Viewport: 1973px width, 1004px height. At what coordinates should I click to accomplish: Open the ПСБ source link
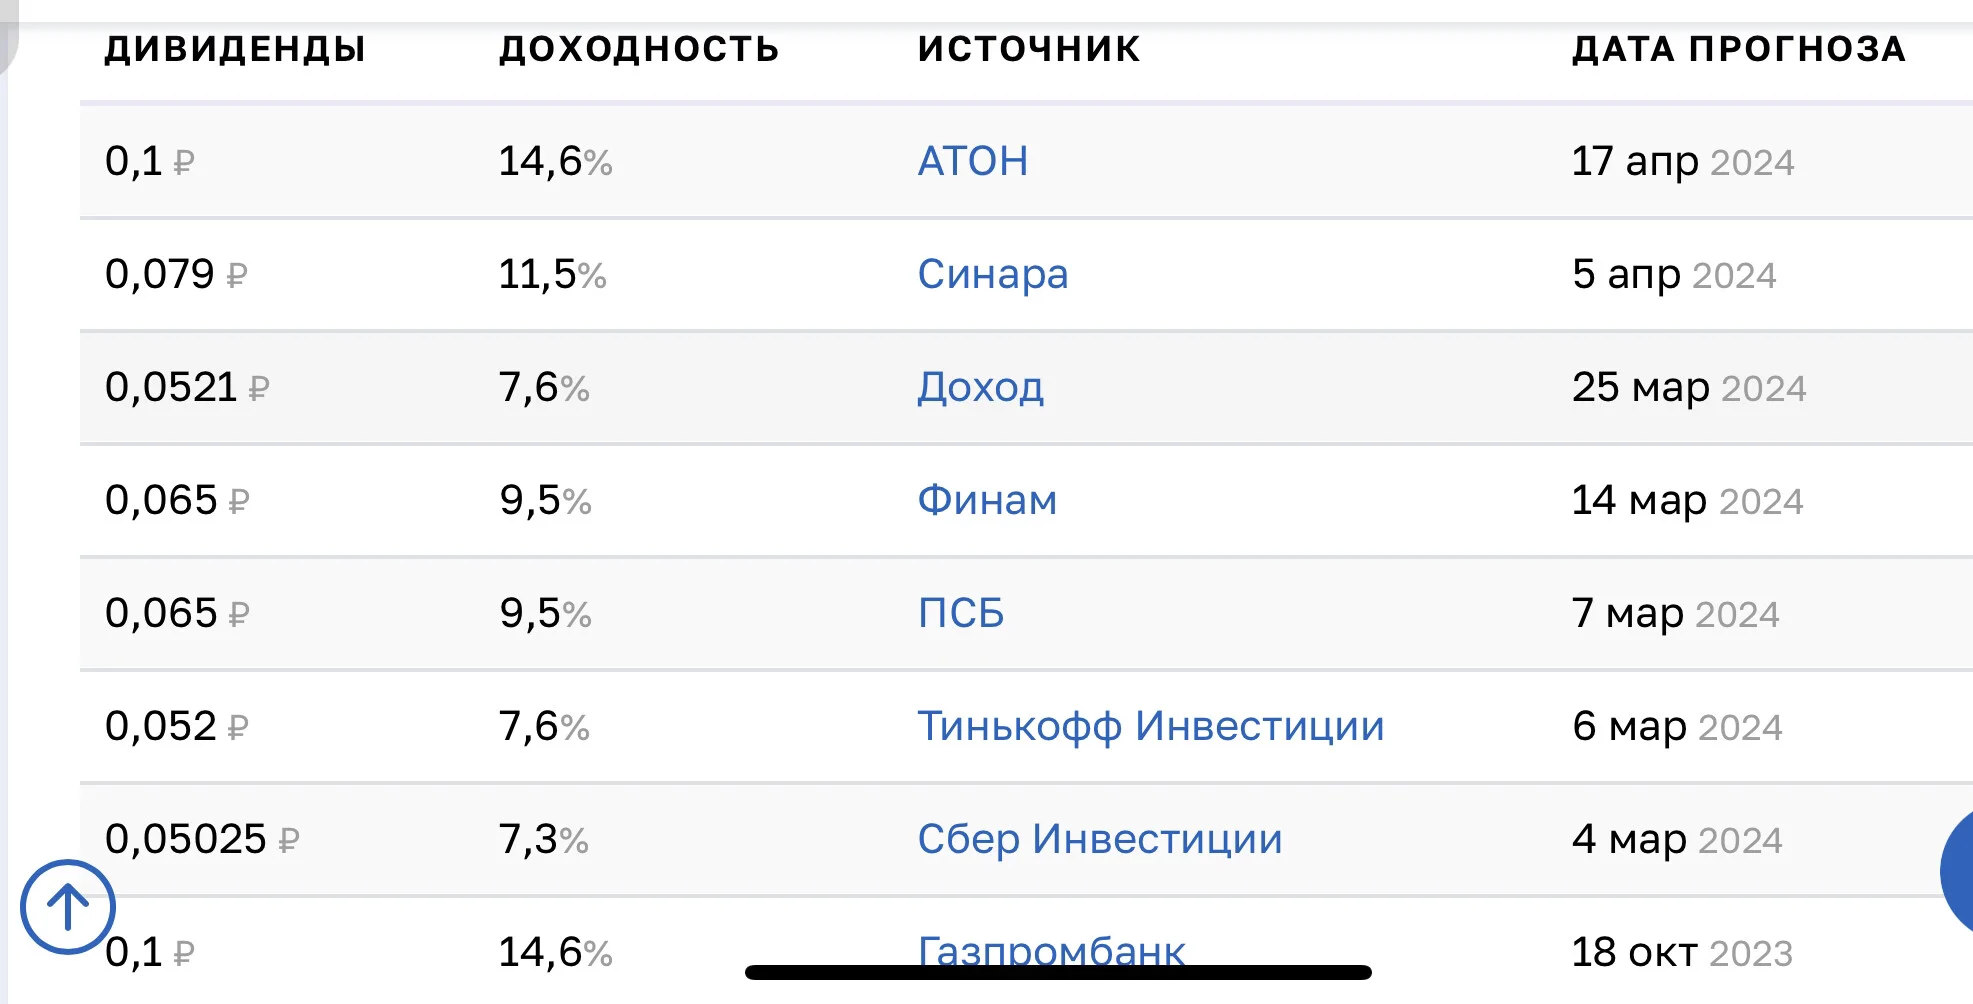pyautogui.click(x=961, y=613)
